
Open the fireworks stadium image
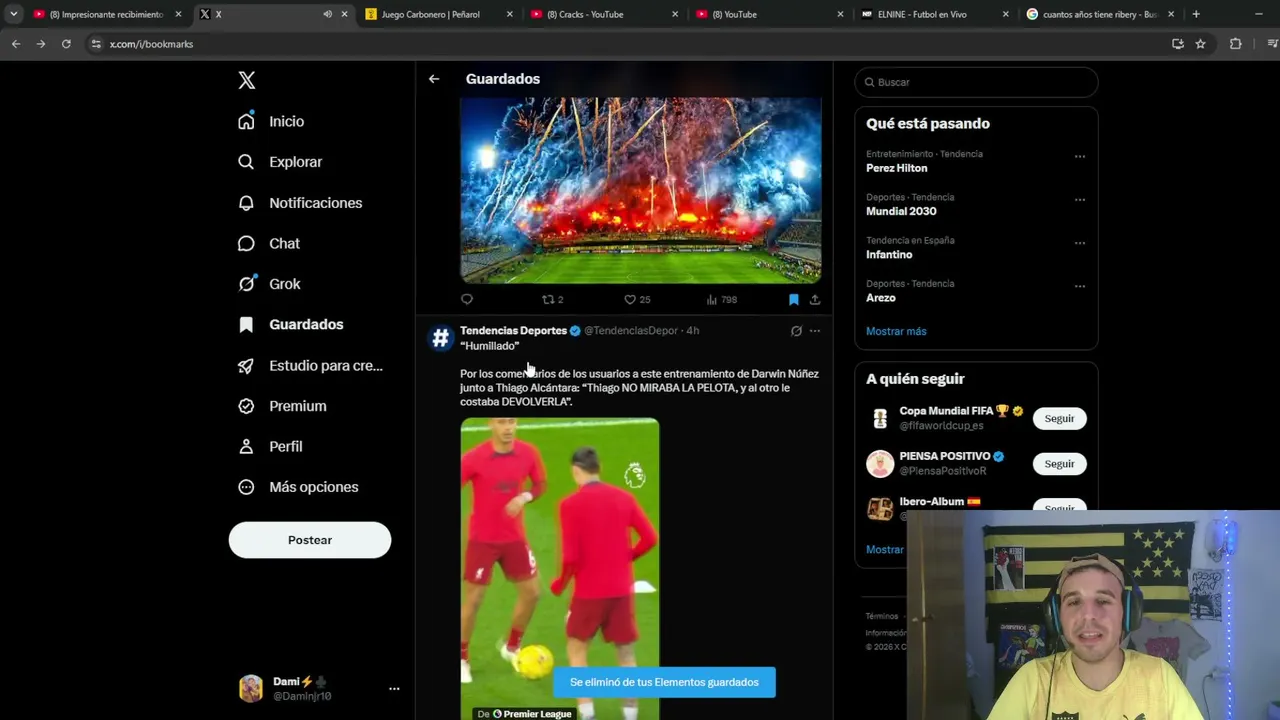[x=641, y=191]
